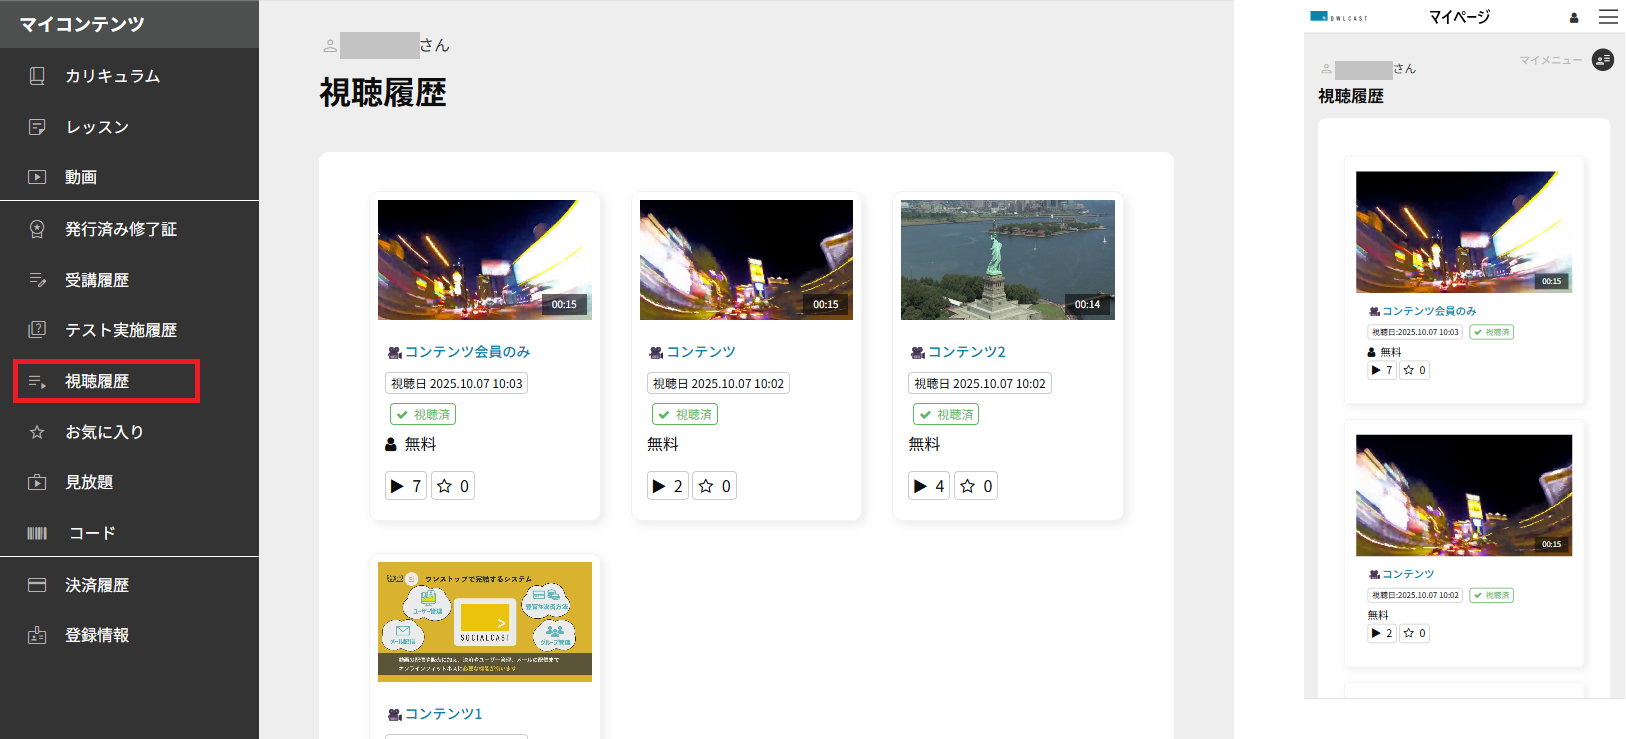This screenshot has width=1626, height=739.
Task: Open the コンテンツ会員のみ title link
Action: [x=467, y=352]
